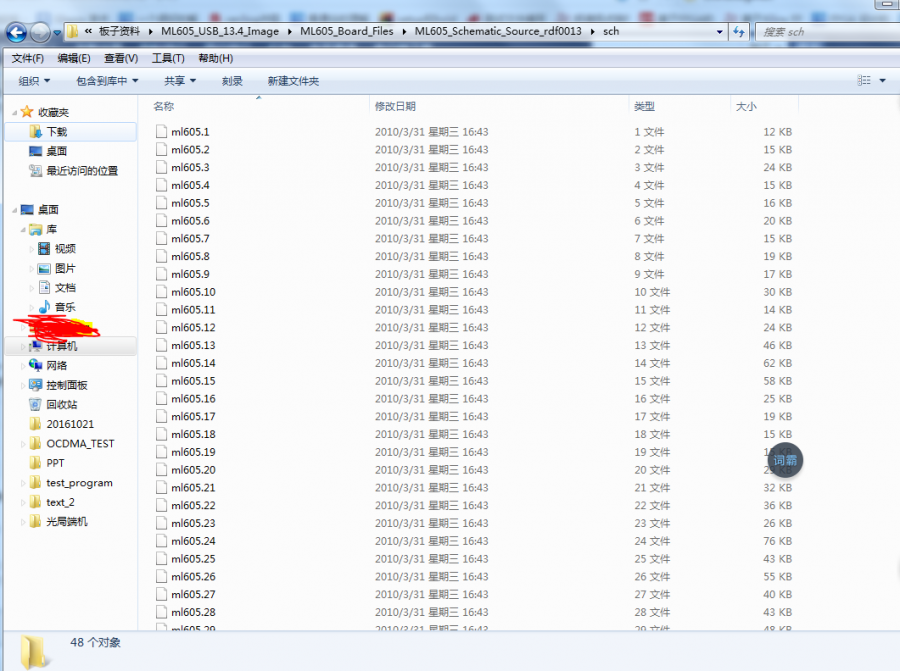The width and height of the screenshot is (900, 671).
Task: Expand the 视频 library node
Action: click(32, 249)
